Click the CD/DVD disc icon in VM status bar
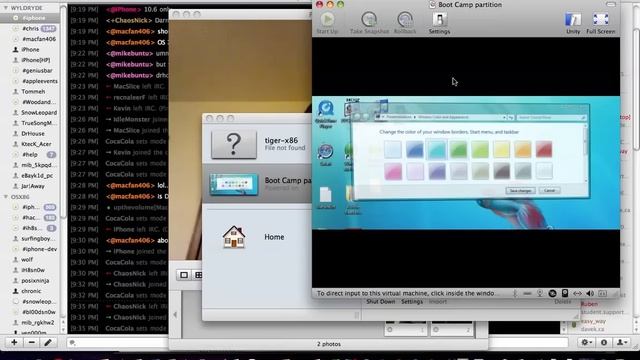The image size is (640, 360). [552, 293]
